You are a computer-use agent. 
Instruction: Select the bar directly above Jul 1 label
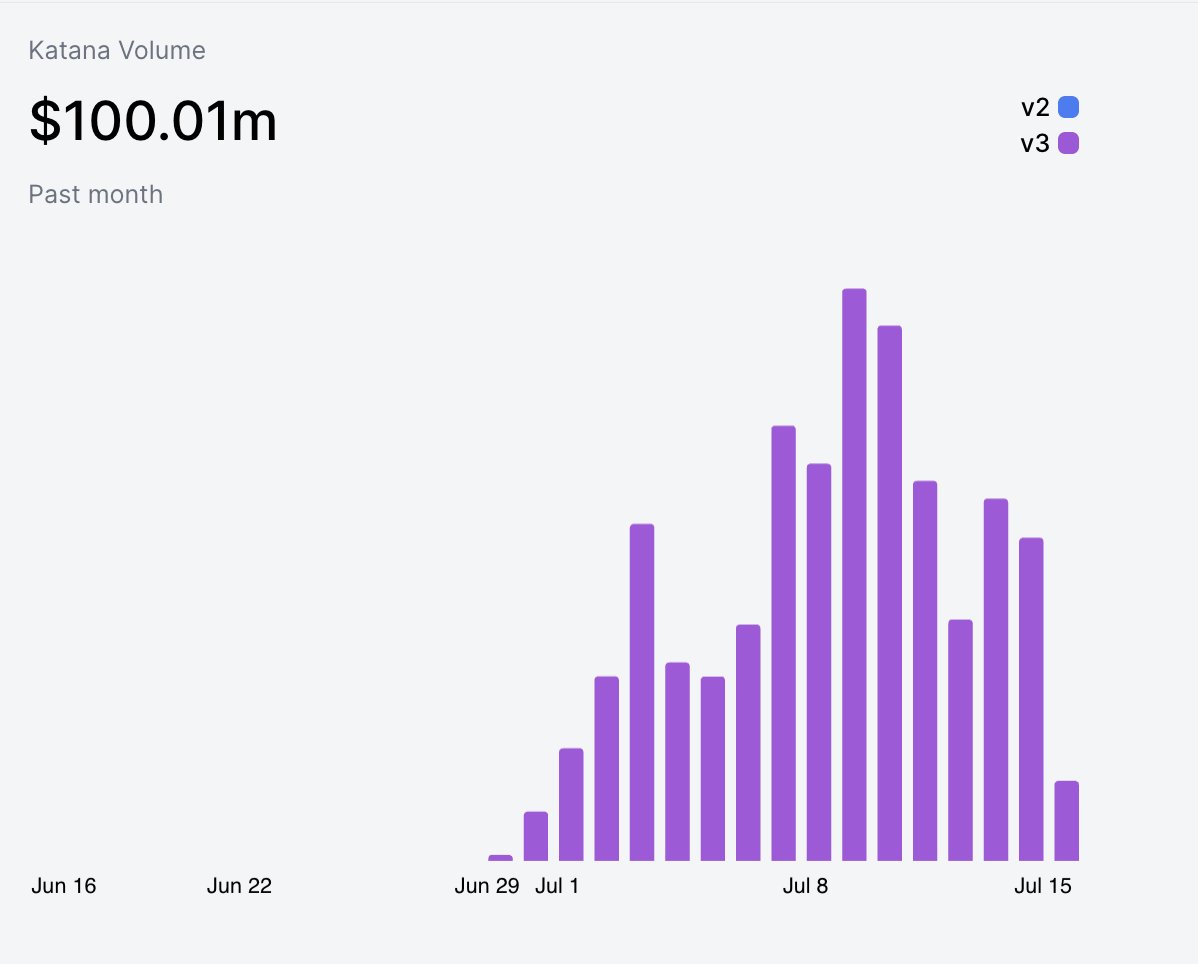pos(571,804)
